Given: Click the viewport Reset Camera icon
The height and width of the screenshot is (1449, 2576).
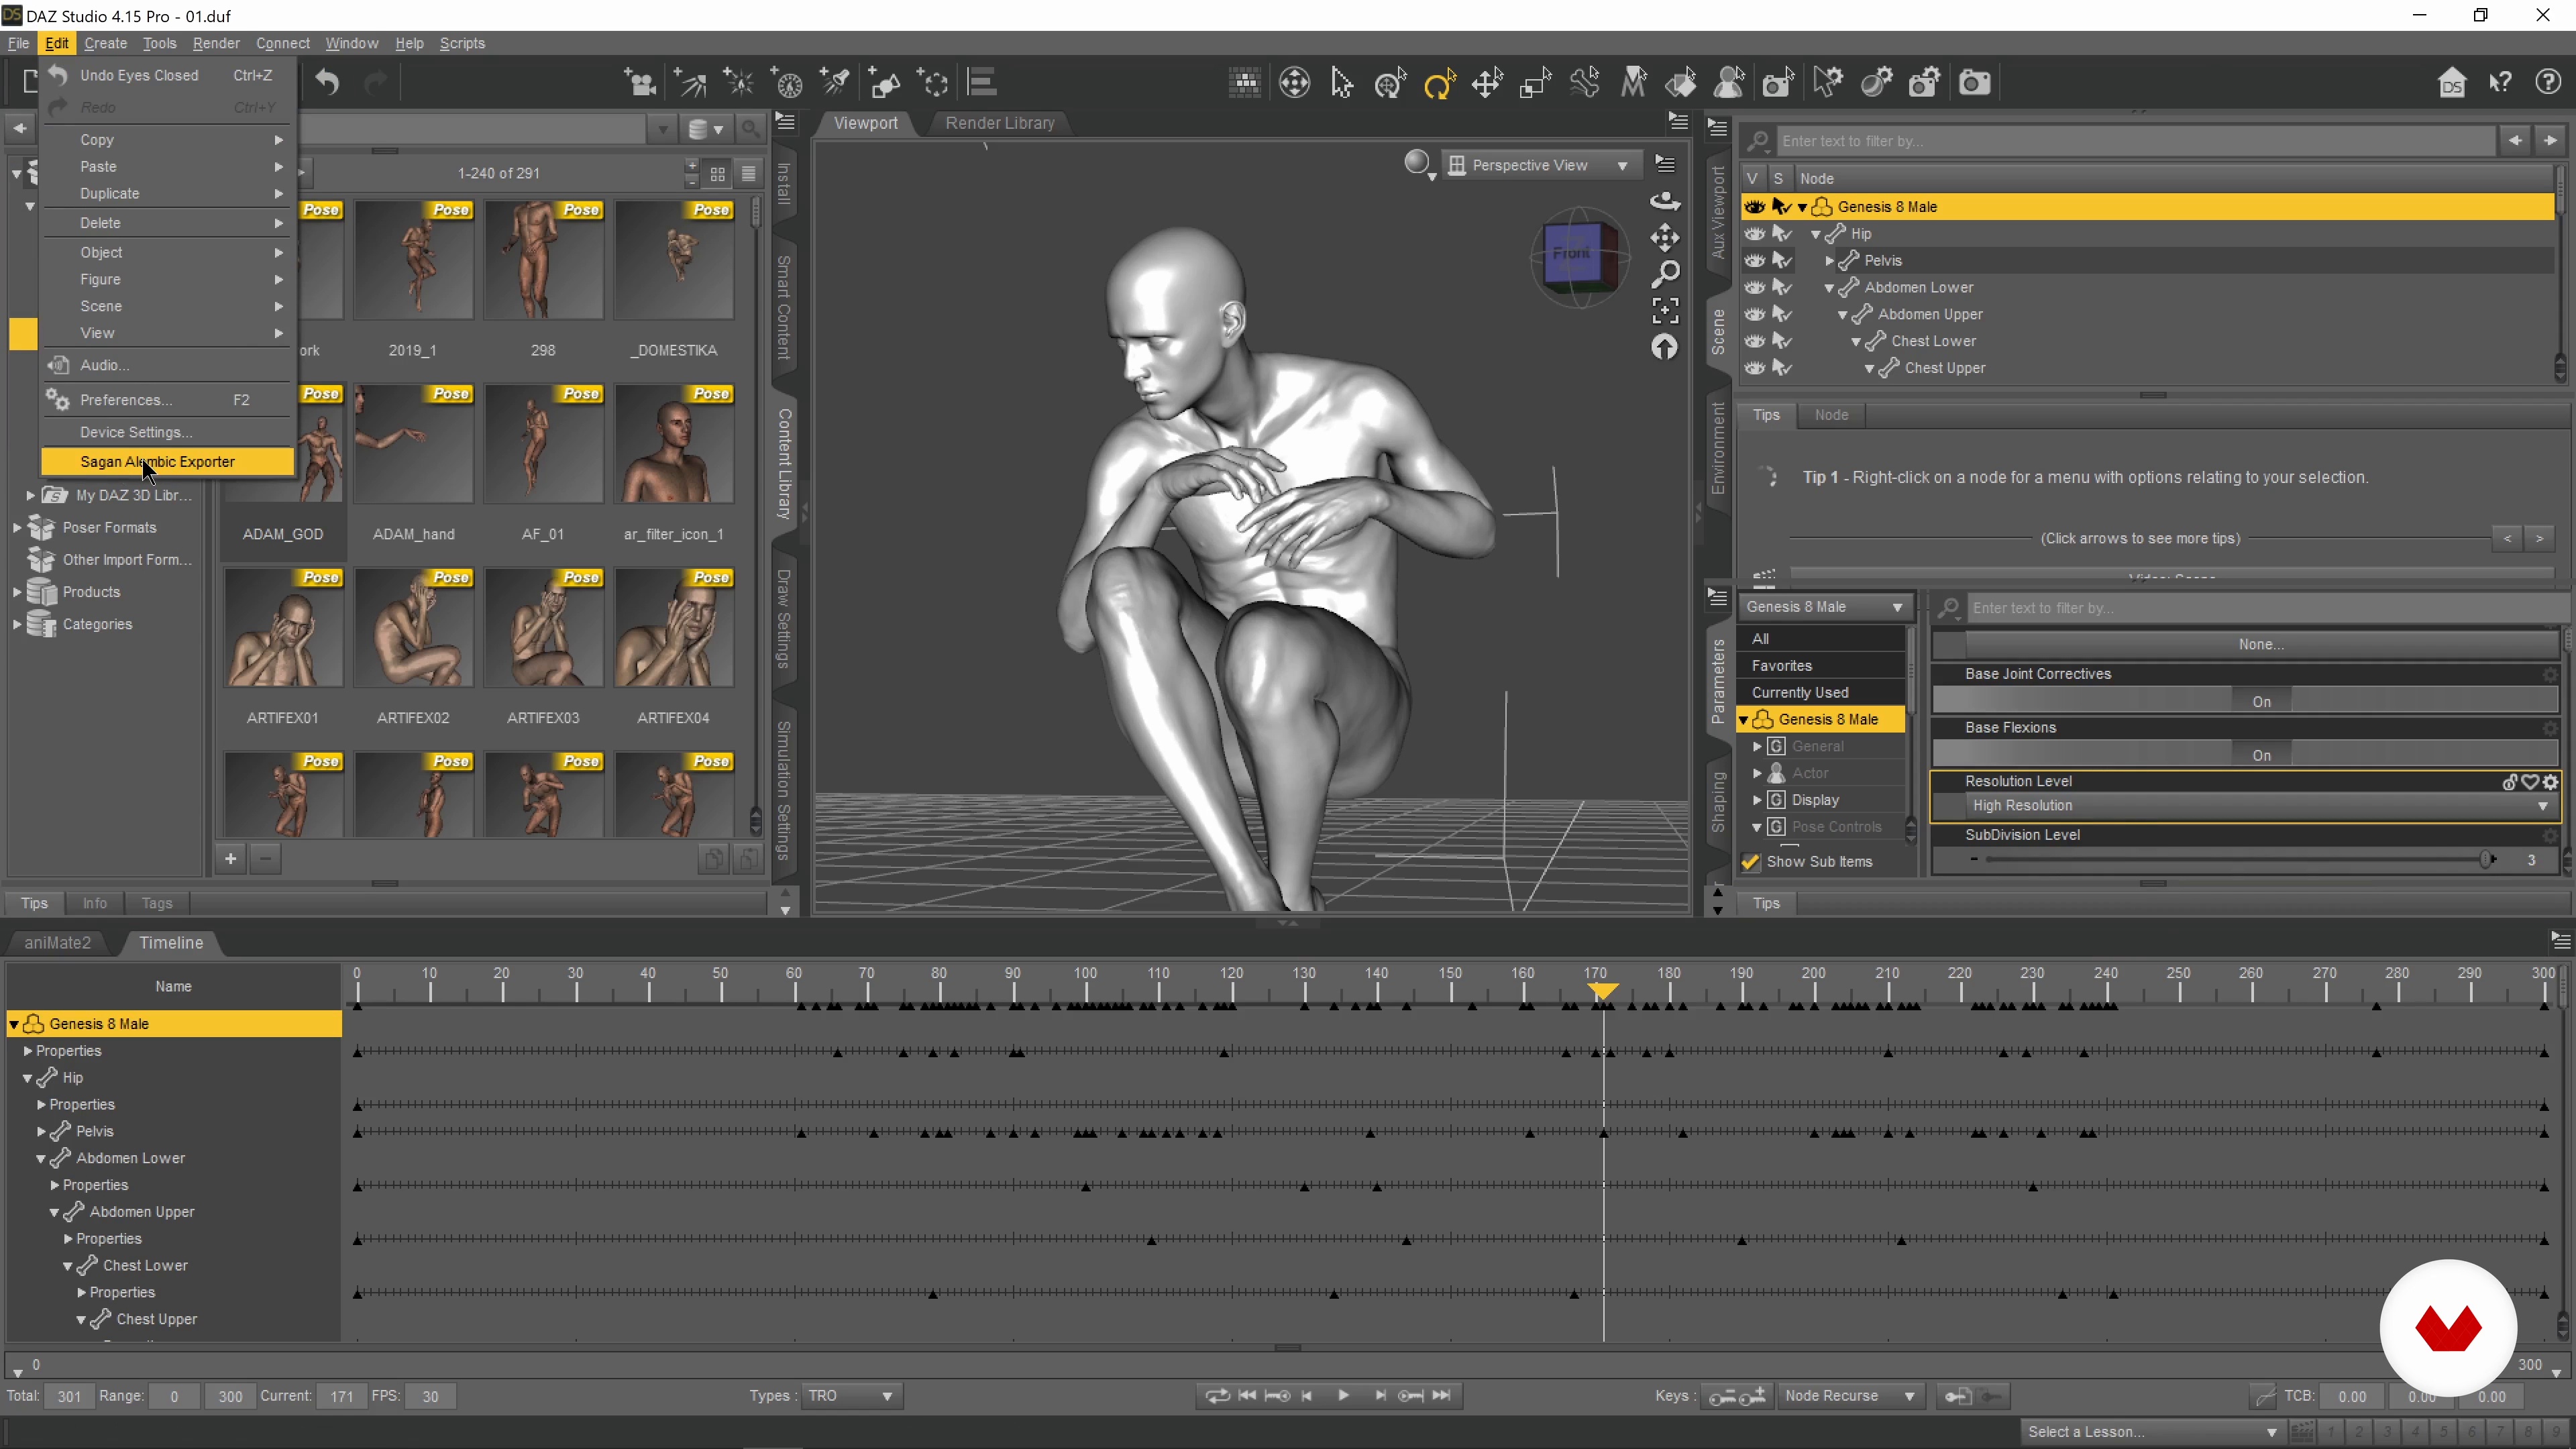Looking at the screenshot, I should pyautogui.click(x=1664, y=347).
